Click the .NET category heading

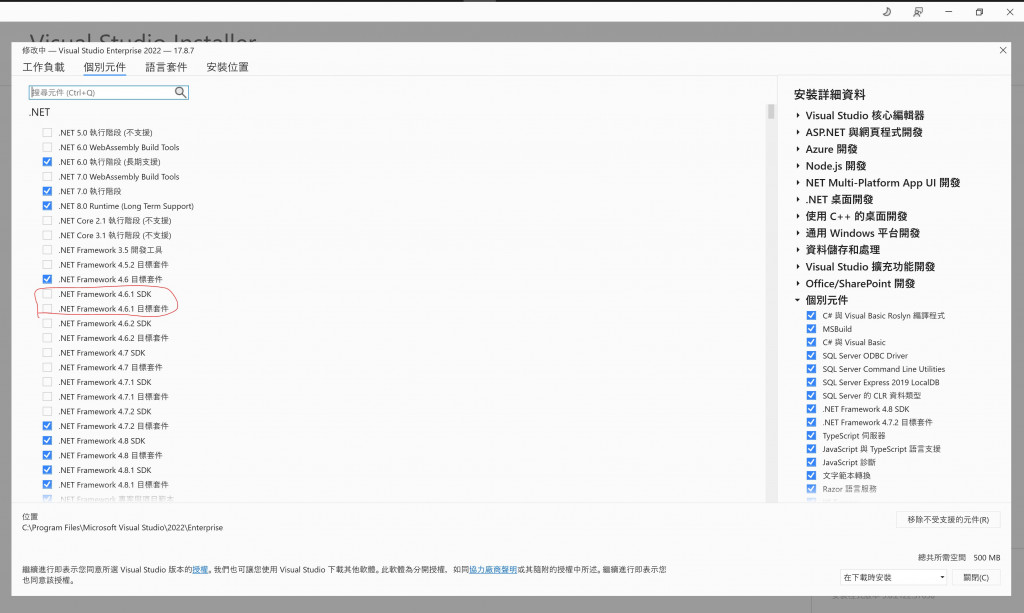39,112
